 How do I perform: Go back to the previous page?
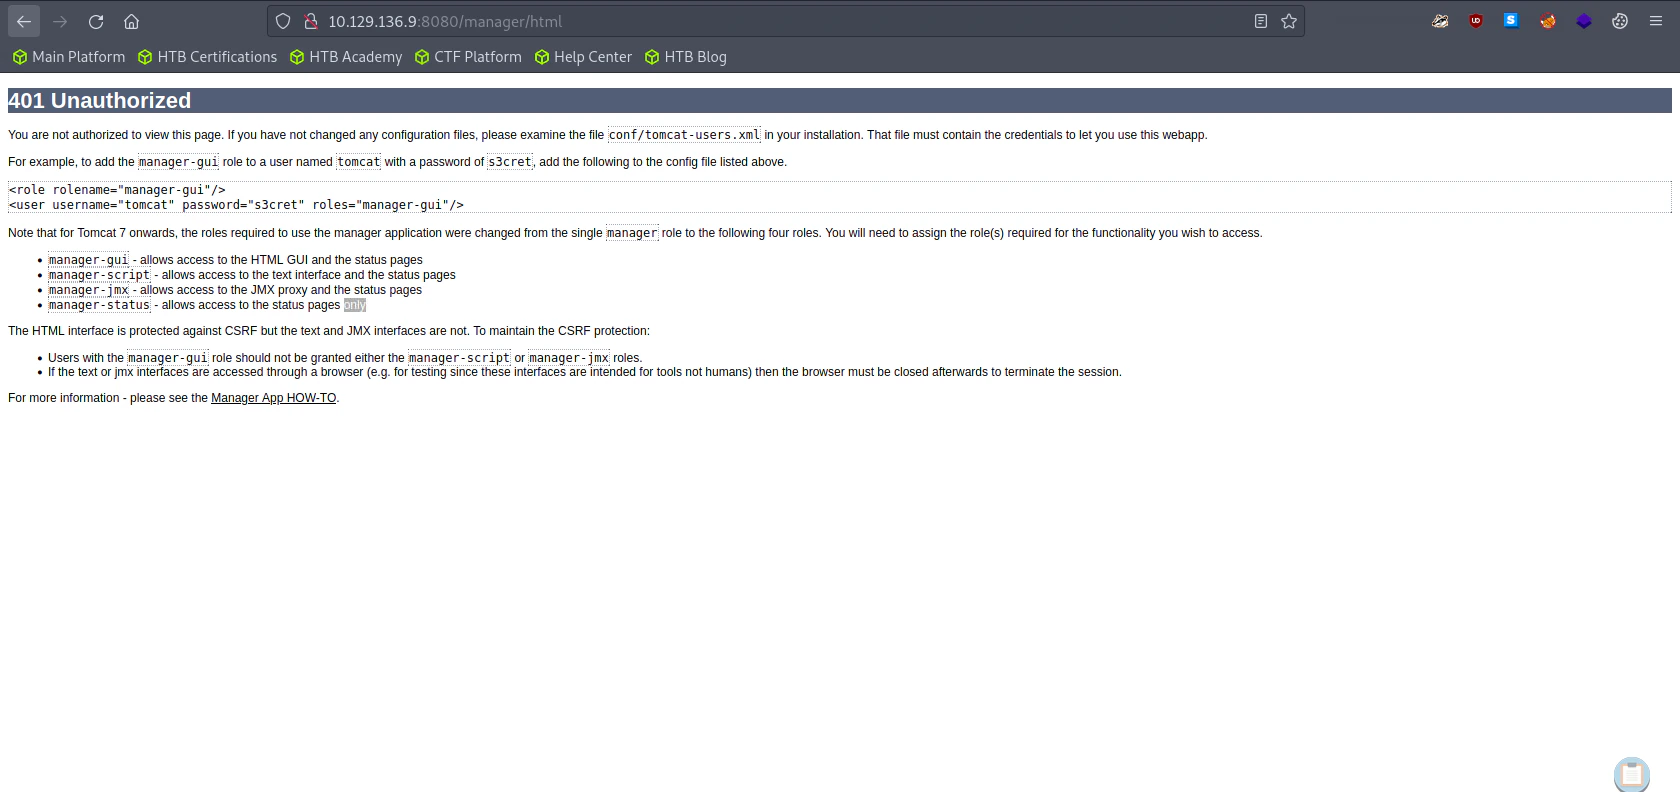(24, 21)
